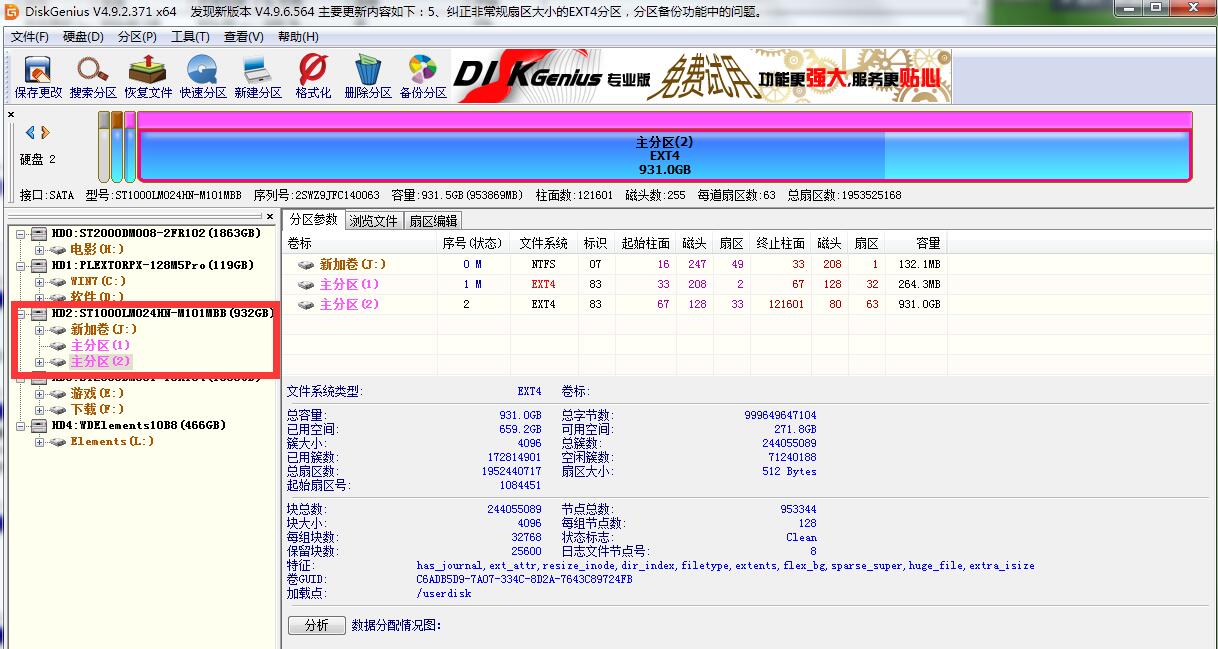The width and height of the screenshot is (1218, 649).
Task: Expand the 下载(F:) tree node
Action: pyautogui.click(x=40, y=409)
